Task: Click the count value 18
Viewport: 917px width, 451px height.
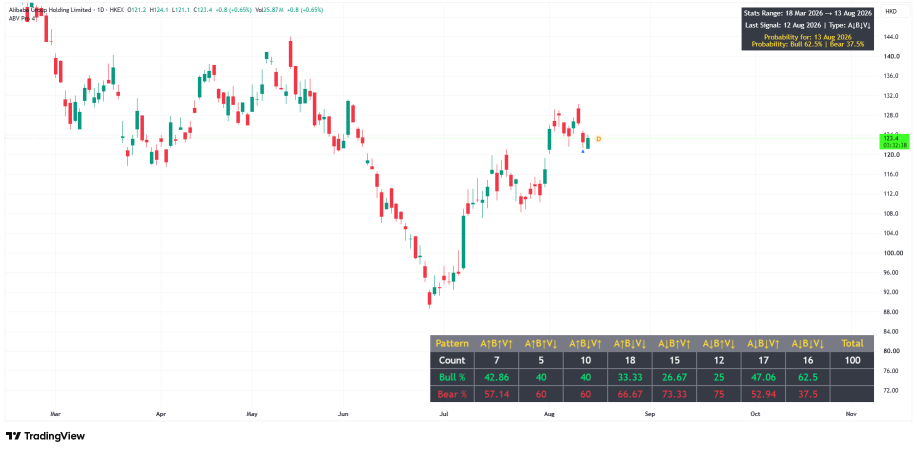Action: click(x=629, y=360)
